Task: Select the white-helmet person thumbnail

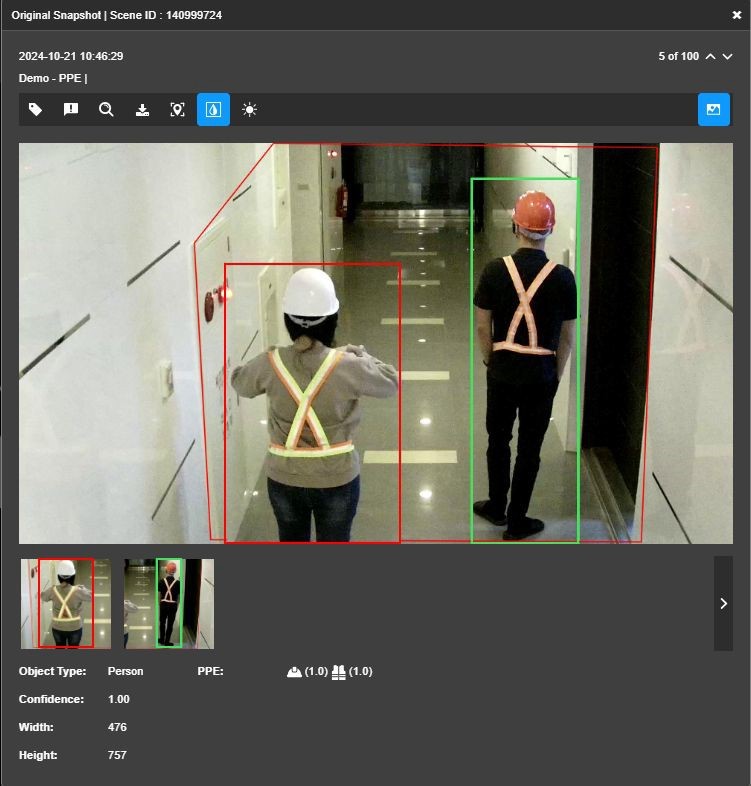Action: pyautogui.click(x=66, y=604)
